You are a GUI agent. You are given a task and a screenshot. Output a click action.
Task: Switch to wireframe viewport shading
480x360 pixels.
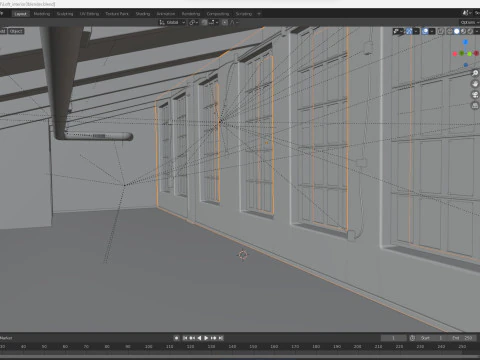point(450,31)
